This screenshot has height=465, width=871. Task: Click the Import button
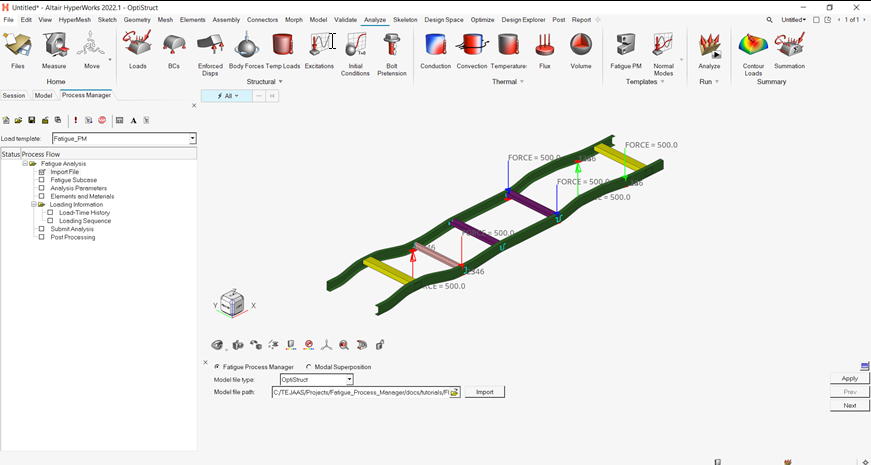click(x=484, y=392)
